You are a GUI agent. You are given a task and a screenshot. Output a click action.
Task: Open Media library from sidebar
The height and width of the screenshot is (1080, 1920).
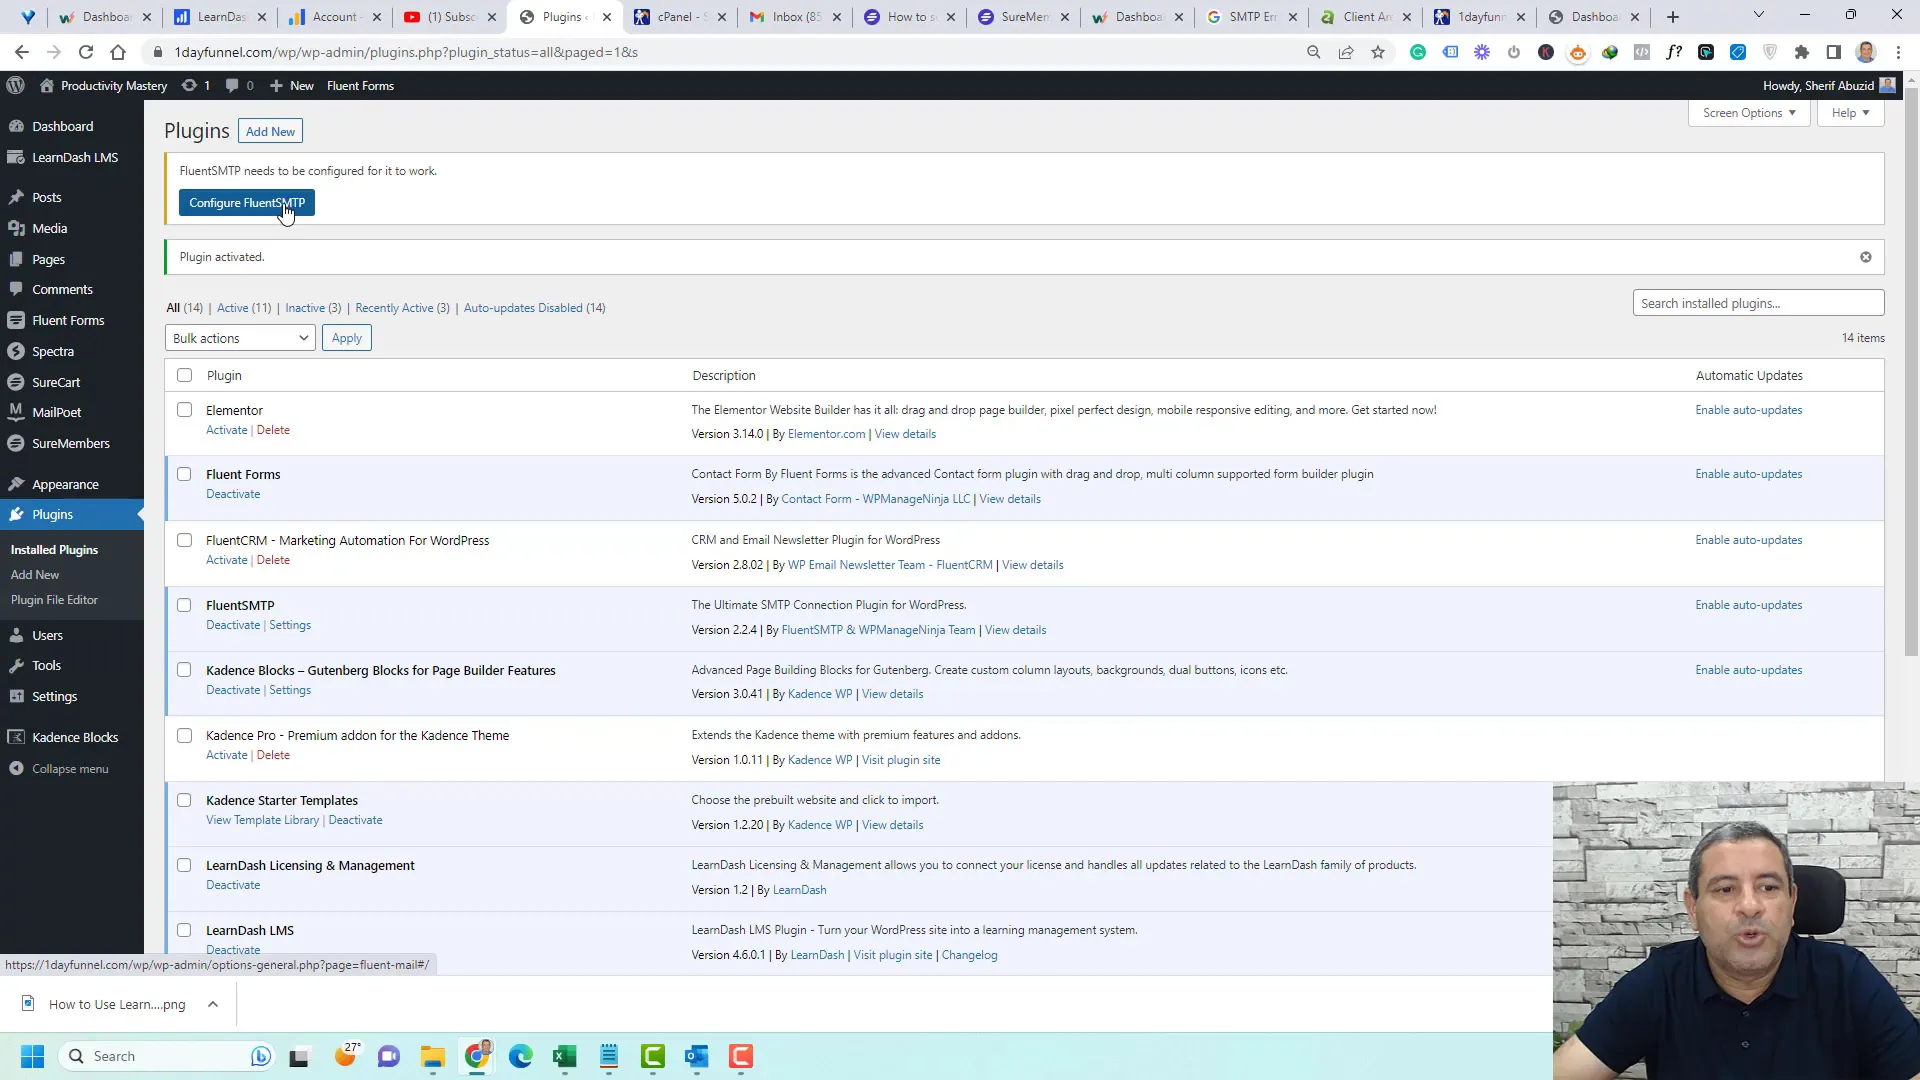click(49, 228)
